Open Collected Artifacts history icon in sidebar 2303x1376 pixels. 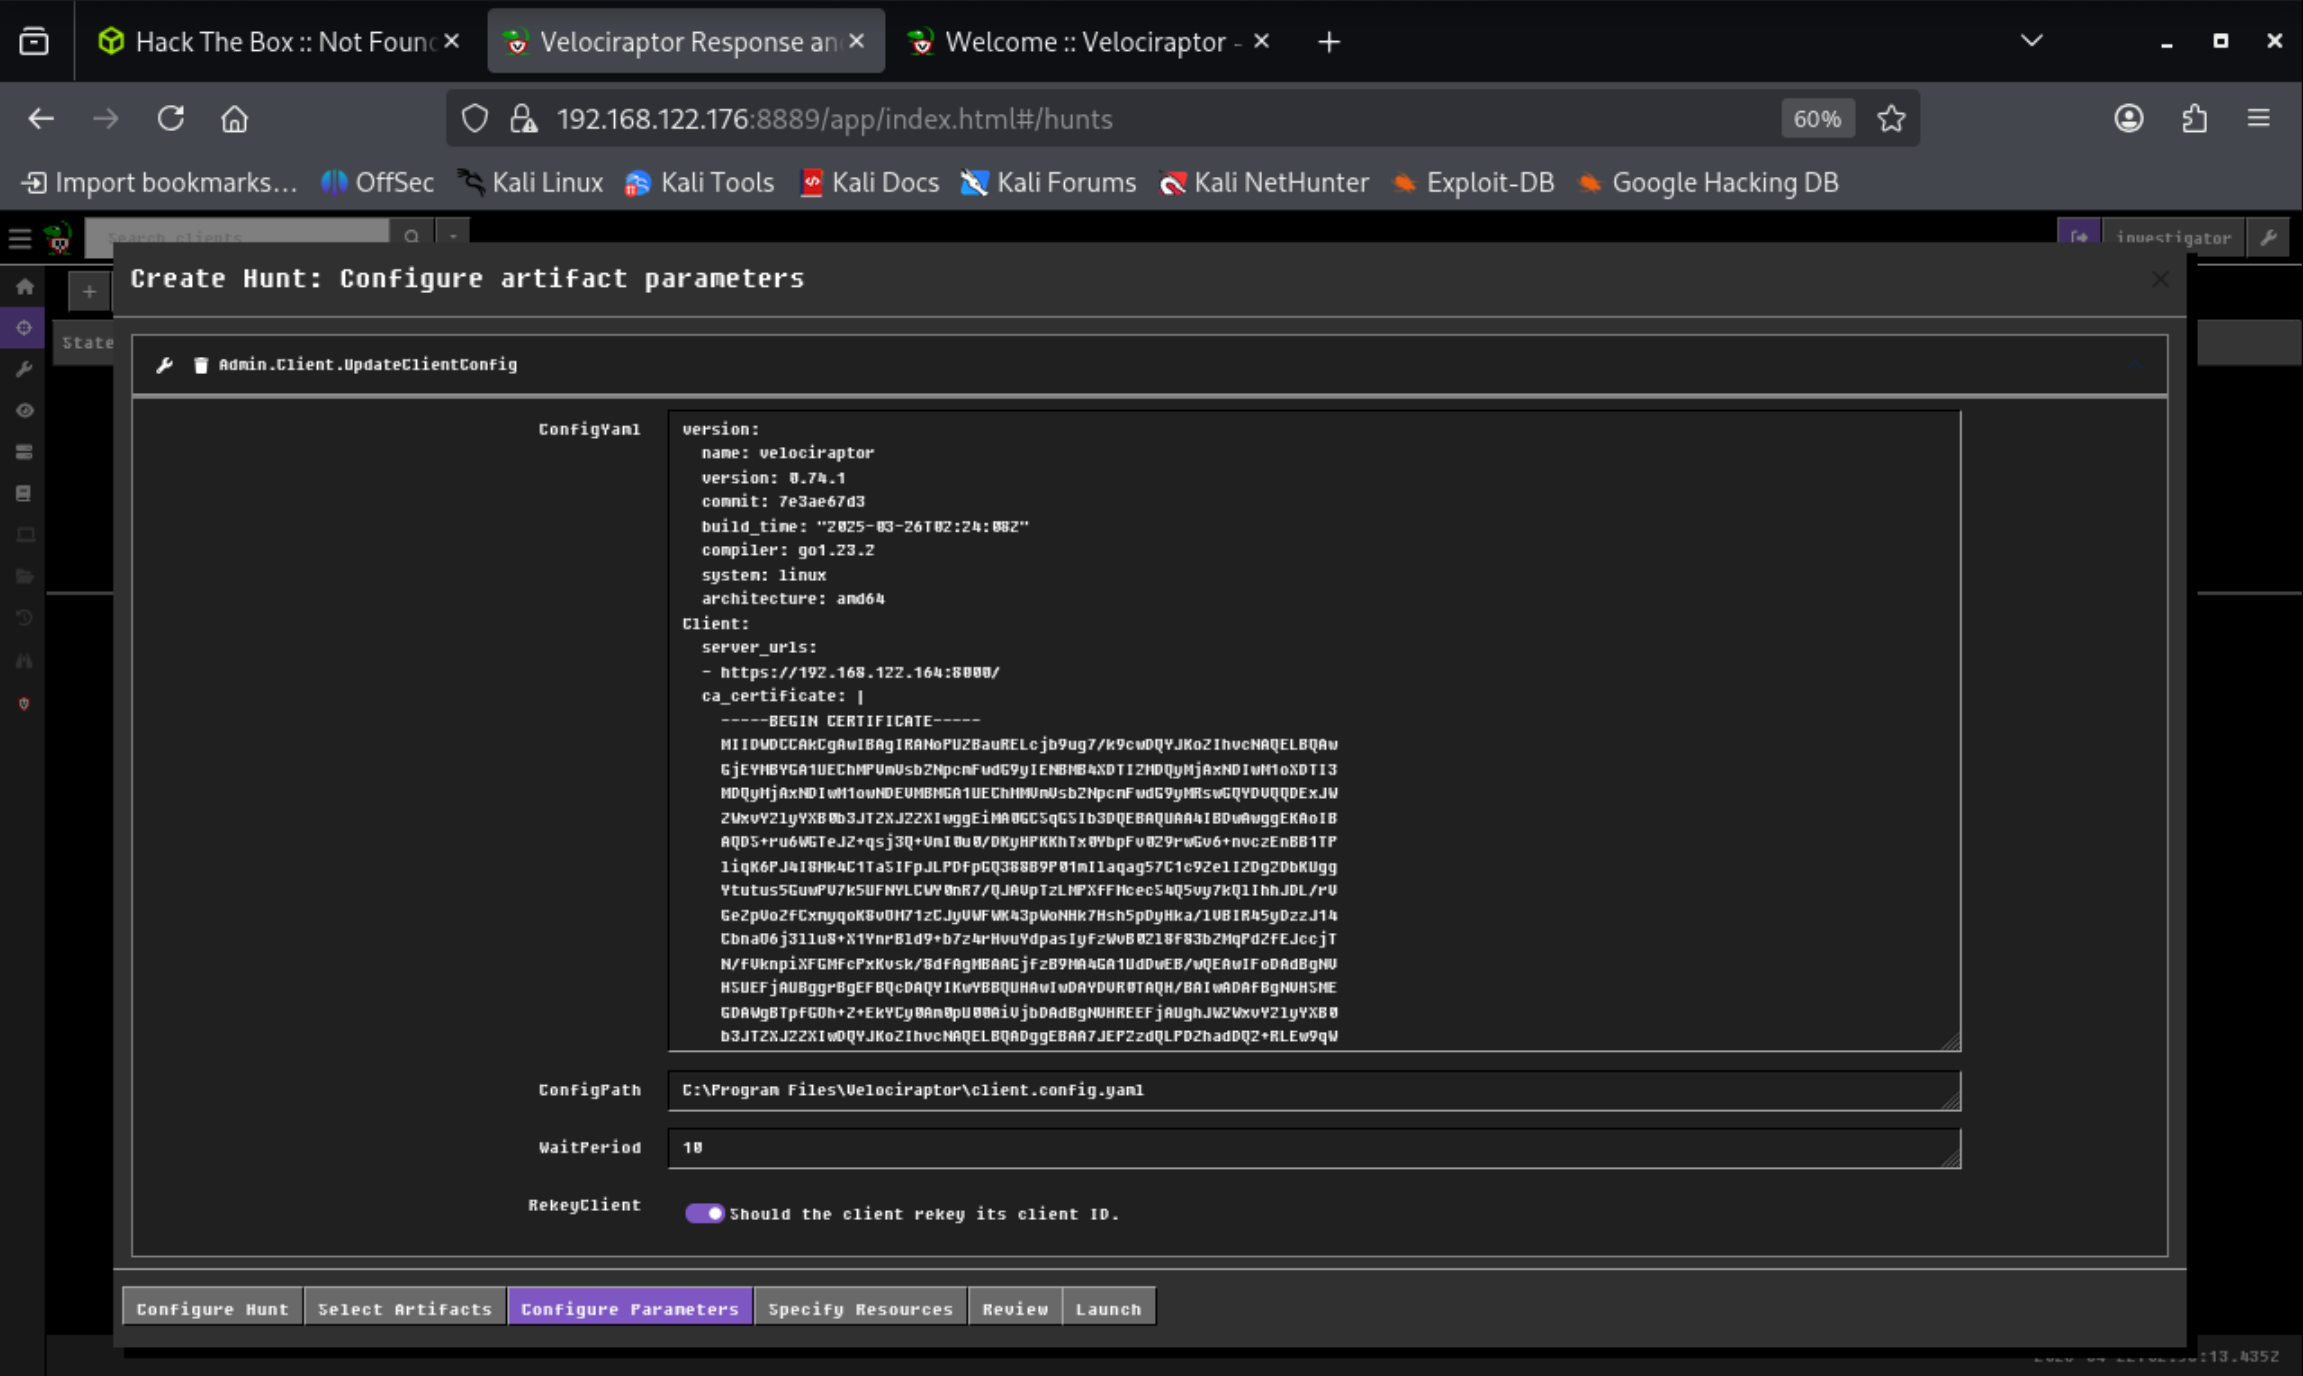pos(25,618)
